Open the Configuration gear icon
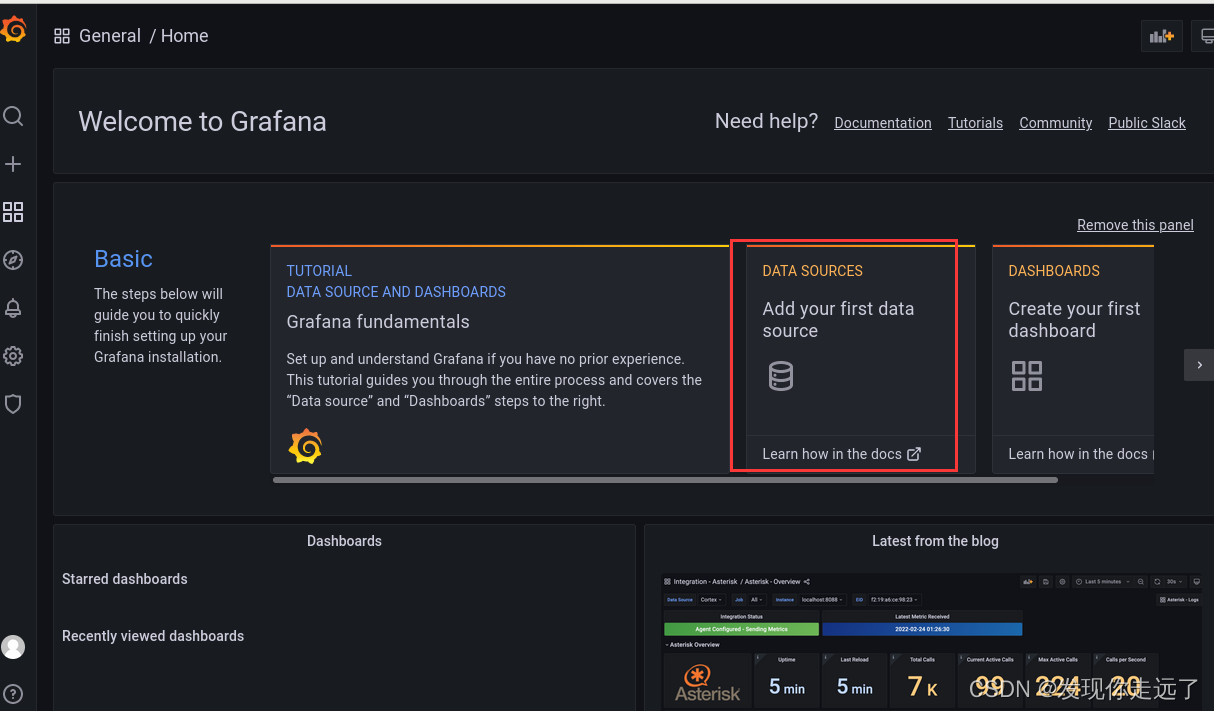Viewport: 1214px width, 711px height. point(13,356)
